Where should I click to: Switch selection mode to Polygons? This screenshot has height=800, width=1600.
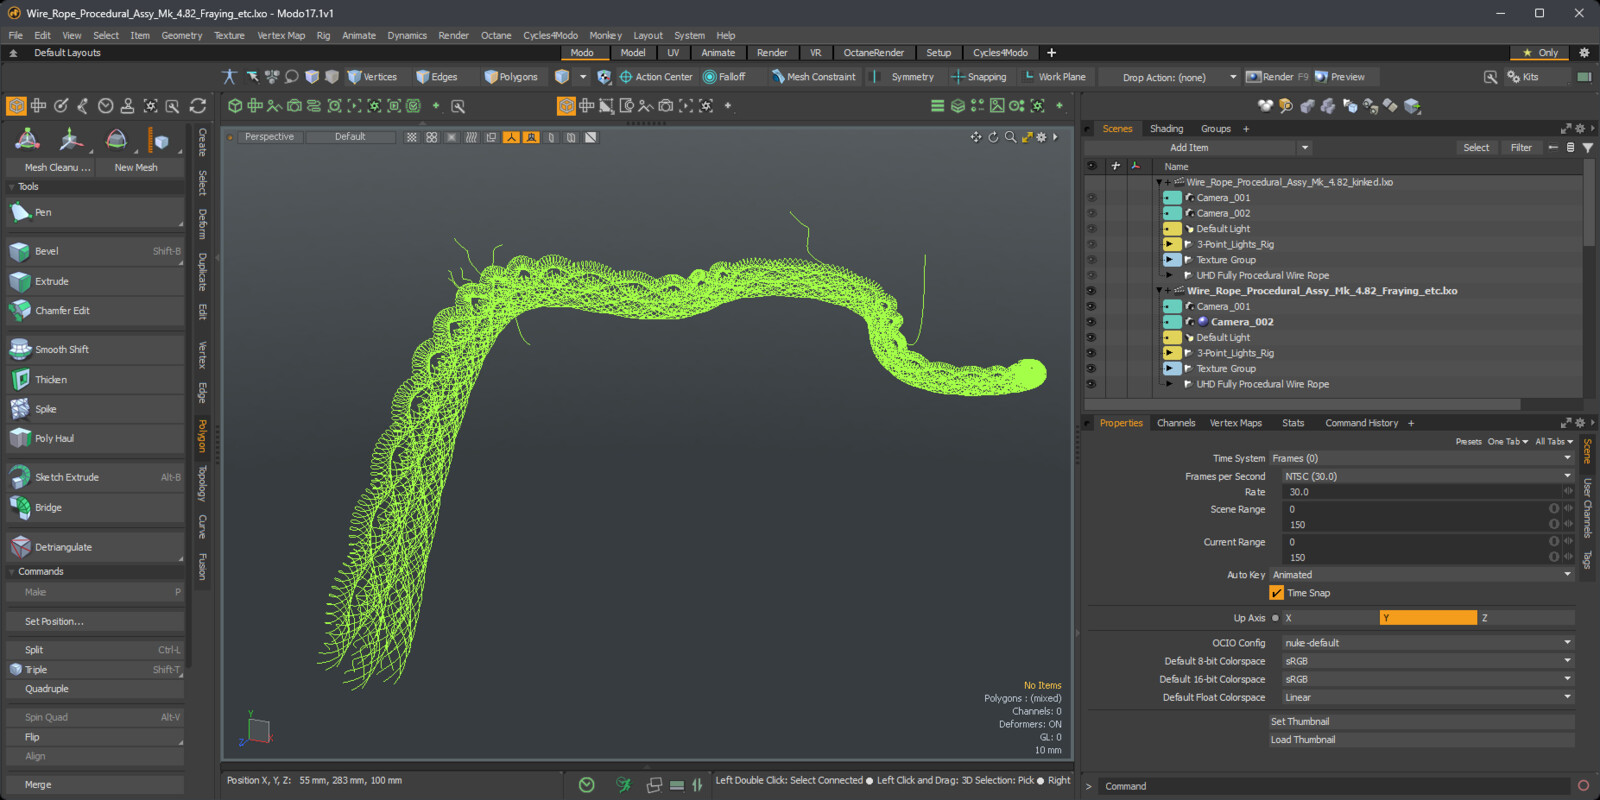coord(511,77)
